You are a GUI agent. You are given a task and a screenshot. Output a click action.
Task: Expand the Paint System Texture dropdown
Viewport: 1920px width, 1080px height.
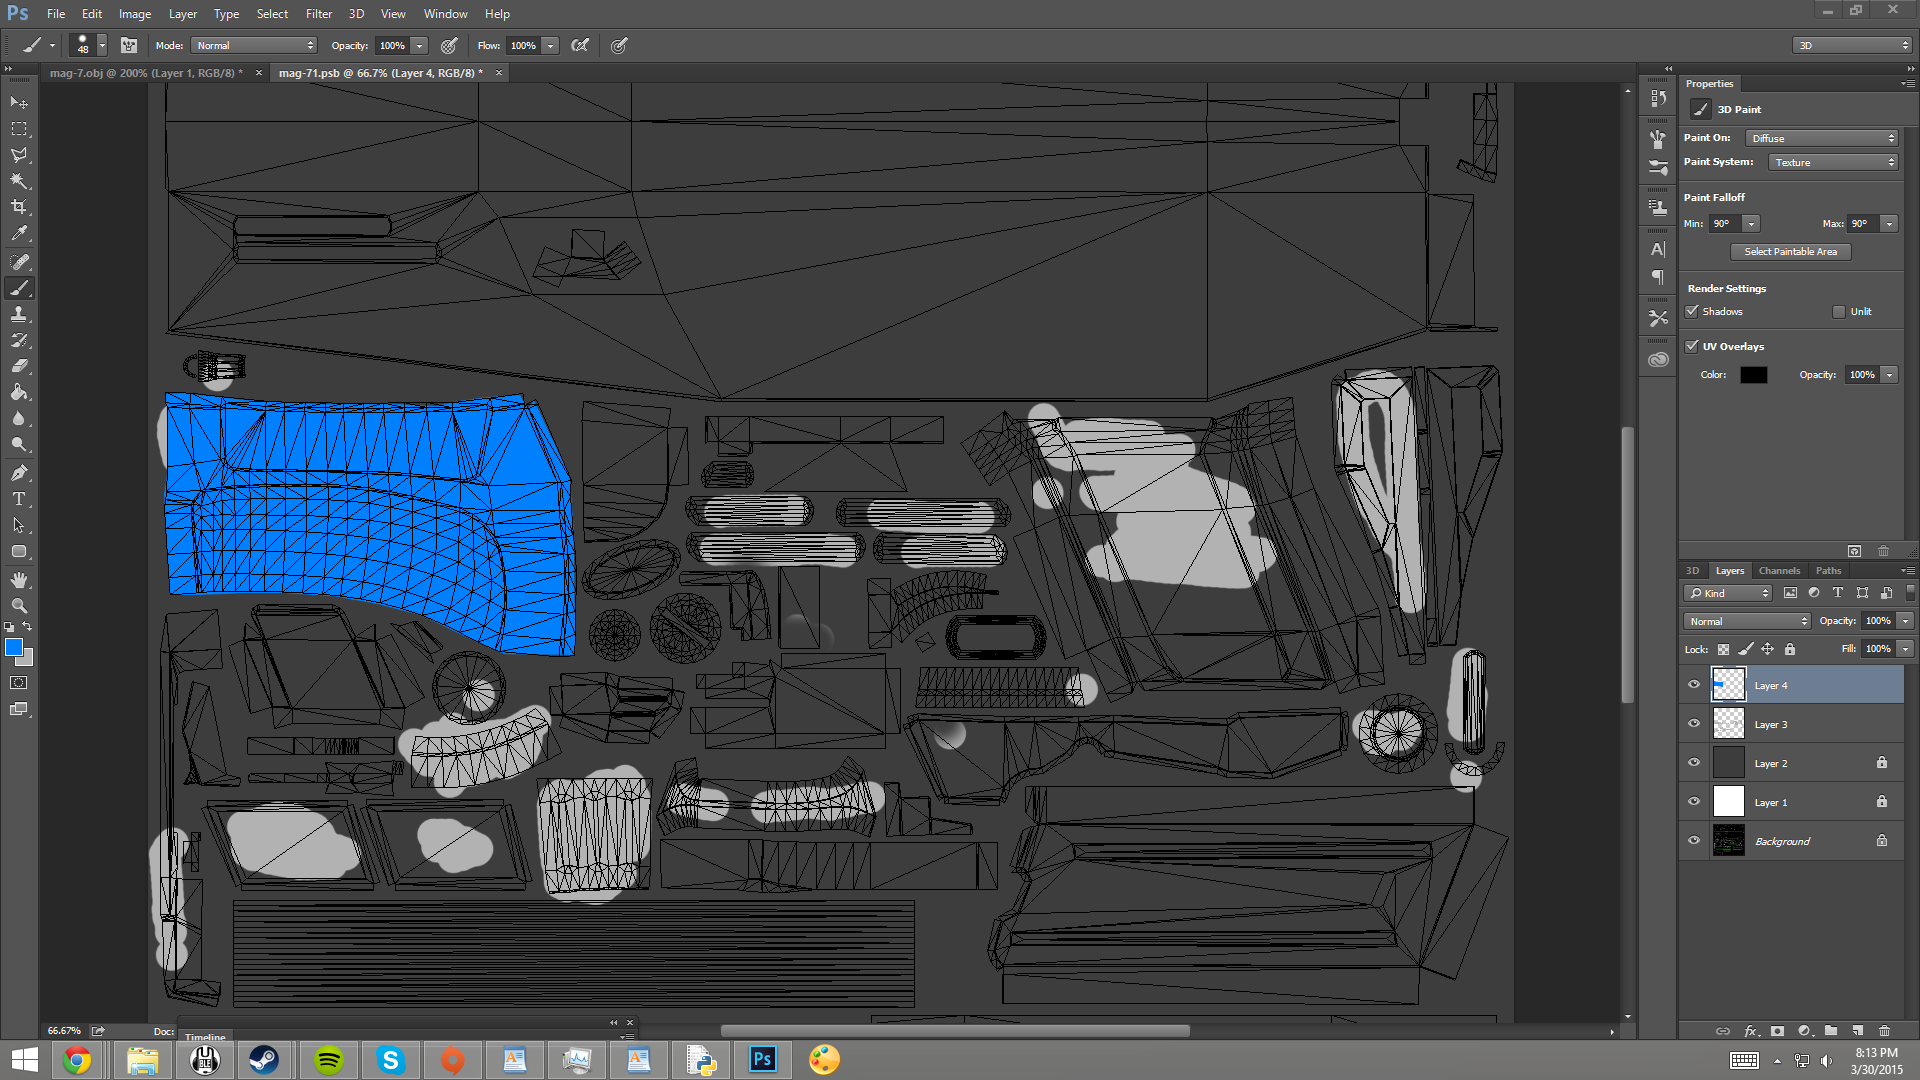[1833, 162]
